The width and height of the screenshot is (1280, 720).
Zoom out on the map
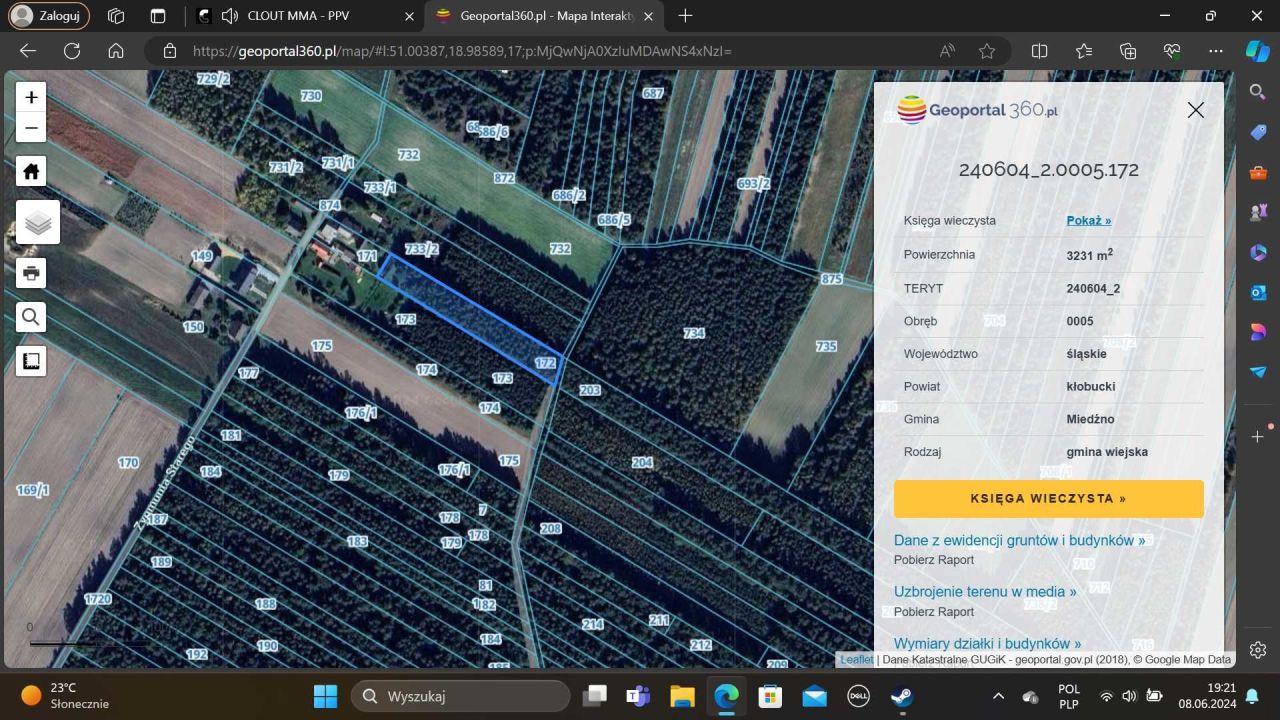click(31, 128)
